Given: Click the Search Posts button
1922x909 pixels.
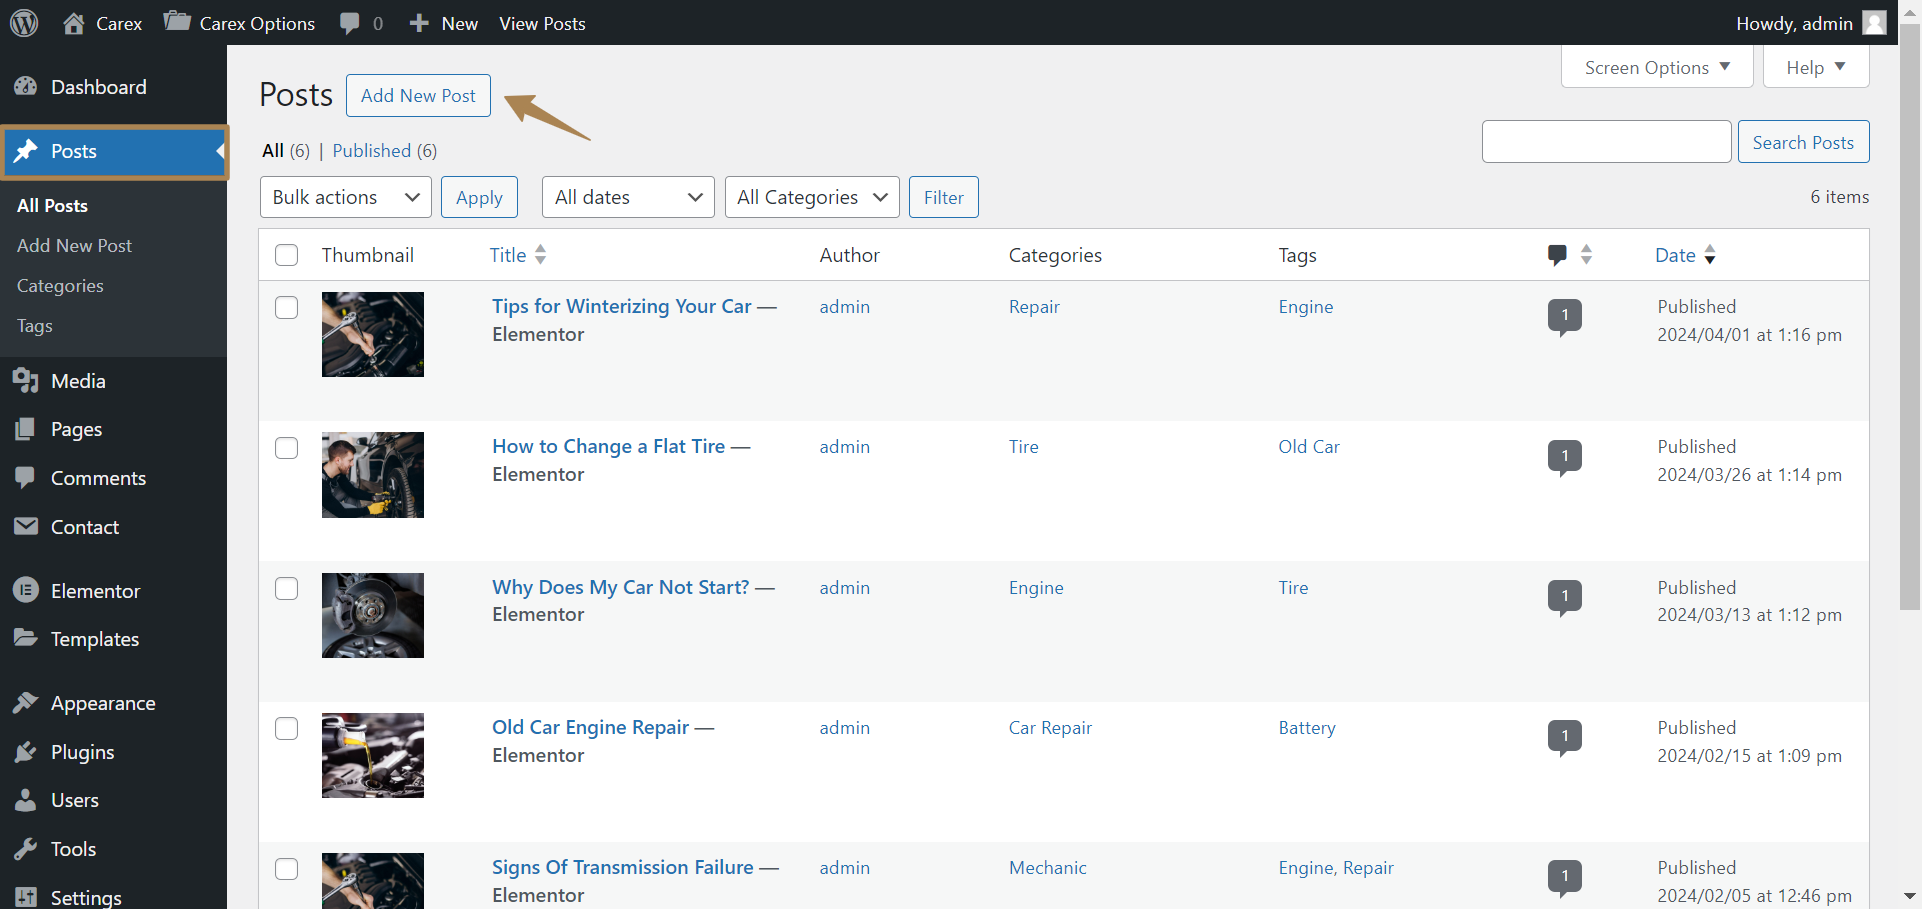Looking at the screenshot, I should (1803, 142).
